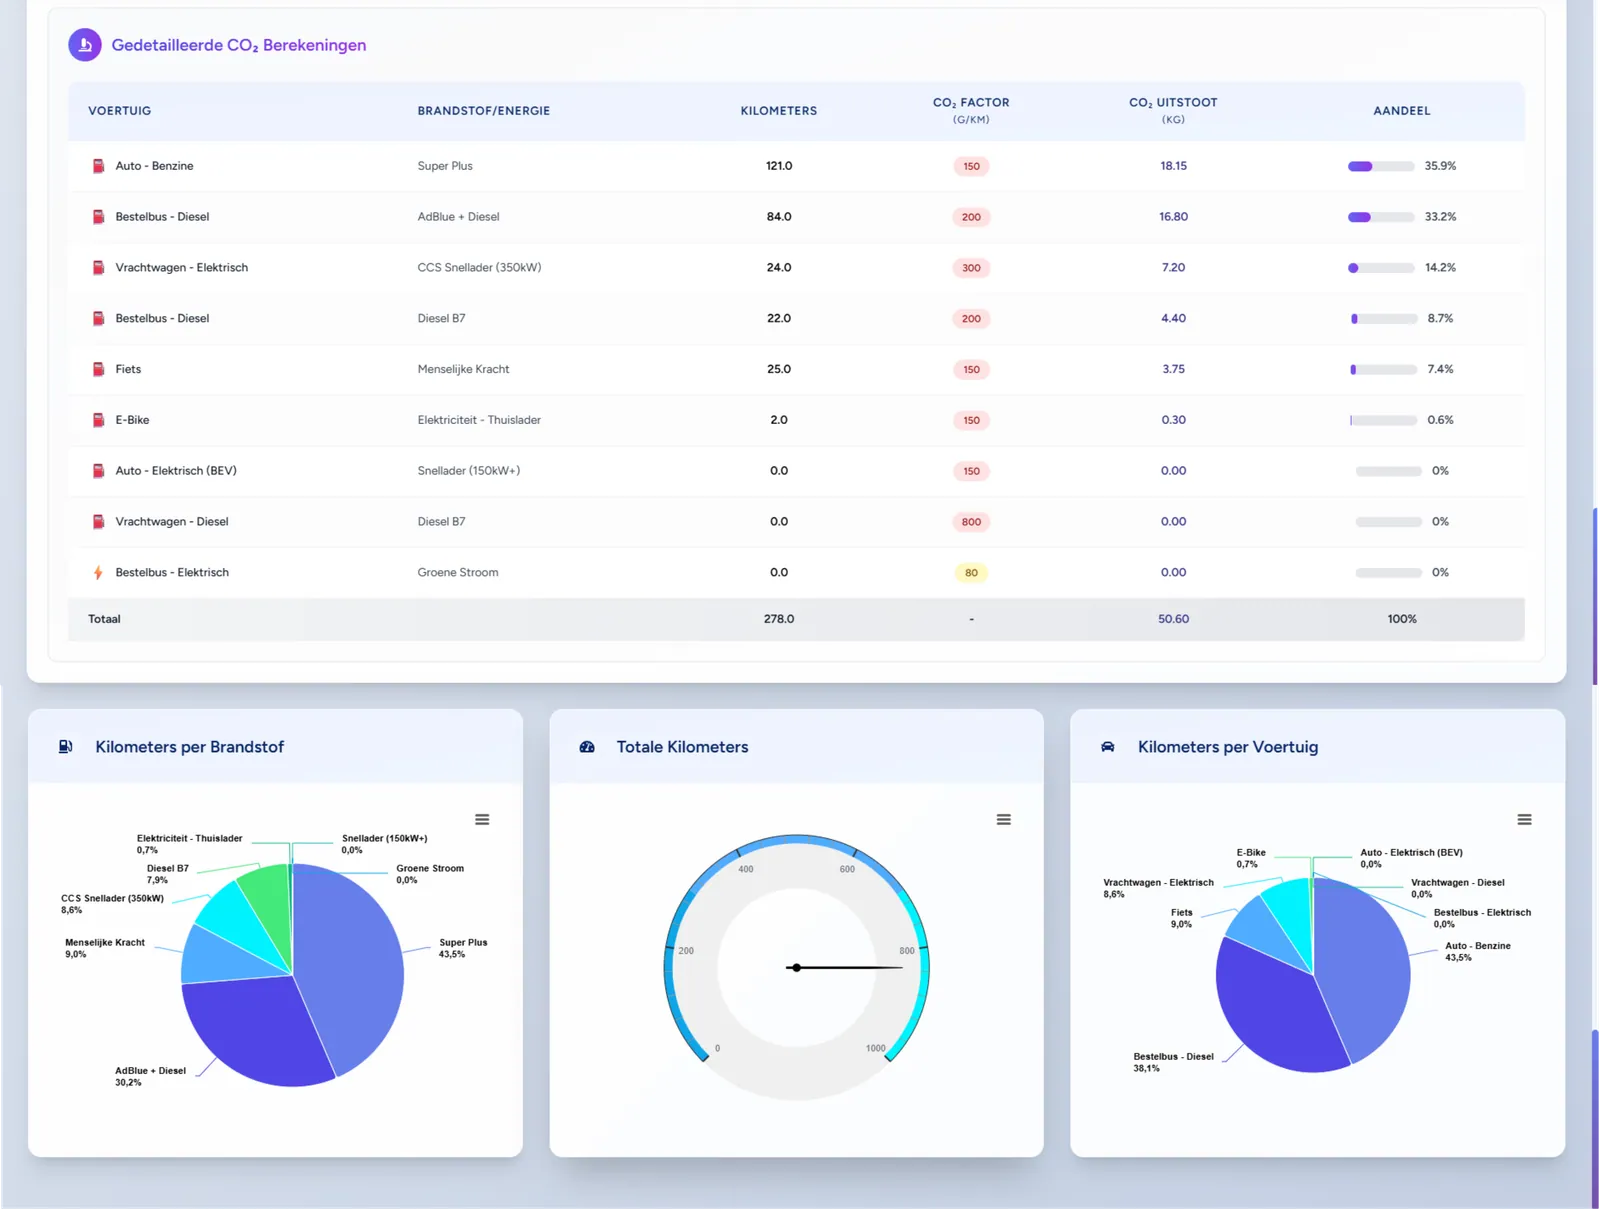Click the 300 CO₂ factor badge
The height and width of the screenshot is (1209, 1600).
[971, 268]
